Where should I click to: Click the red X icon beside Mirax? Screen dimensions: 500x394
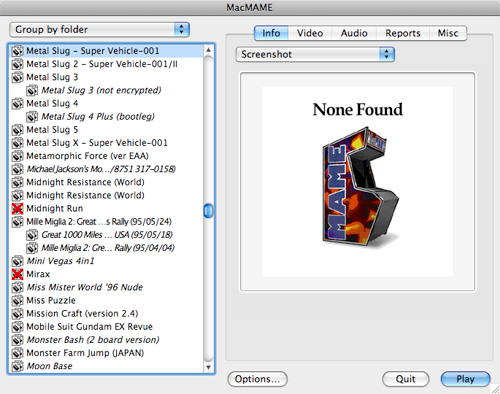point(17,274)
